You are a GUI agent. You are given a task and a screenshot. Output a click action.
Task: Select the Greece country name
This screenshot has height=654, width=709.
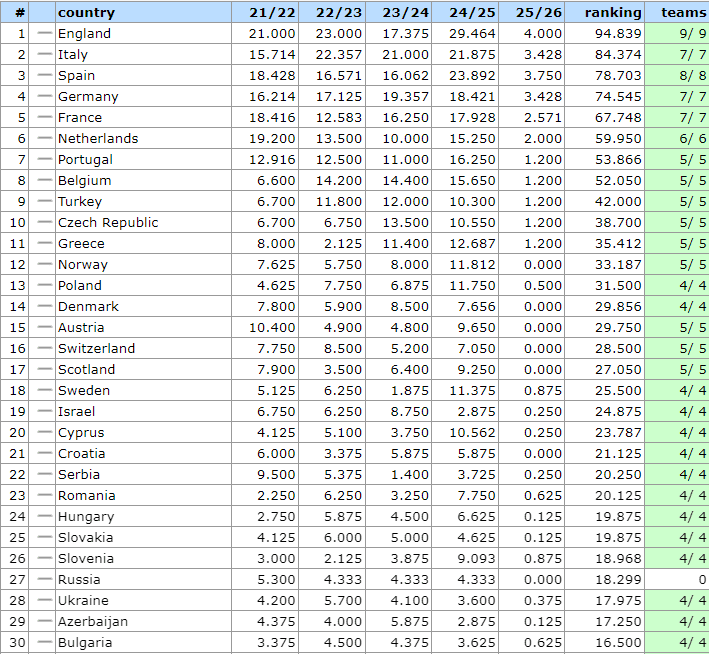(x=81, y=243)
